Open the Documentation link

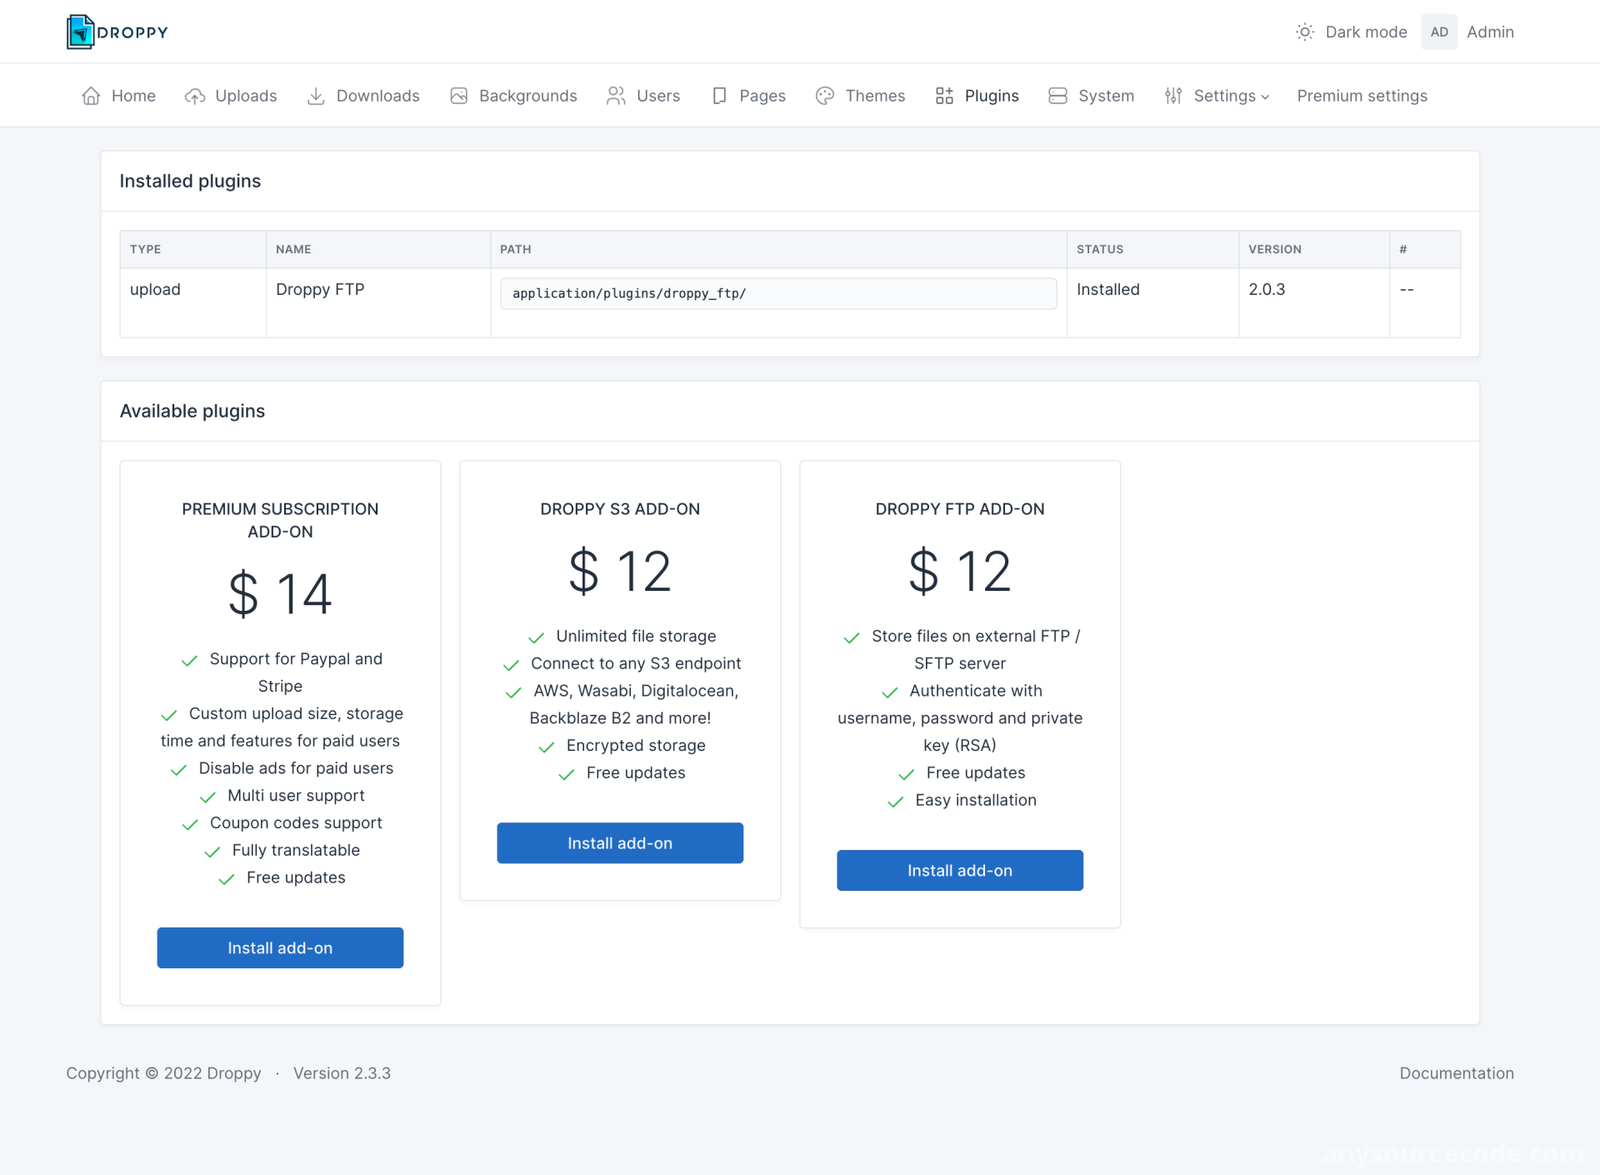(x=1456, y=1073)
